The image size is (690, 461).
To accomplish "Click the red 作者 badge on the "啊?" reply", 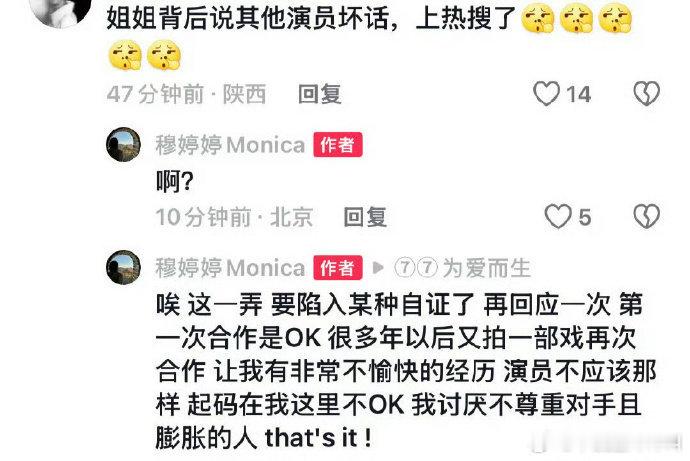I will tap(338, 145).
